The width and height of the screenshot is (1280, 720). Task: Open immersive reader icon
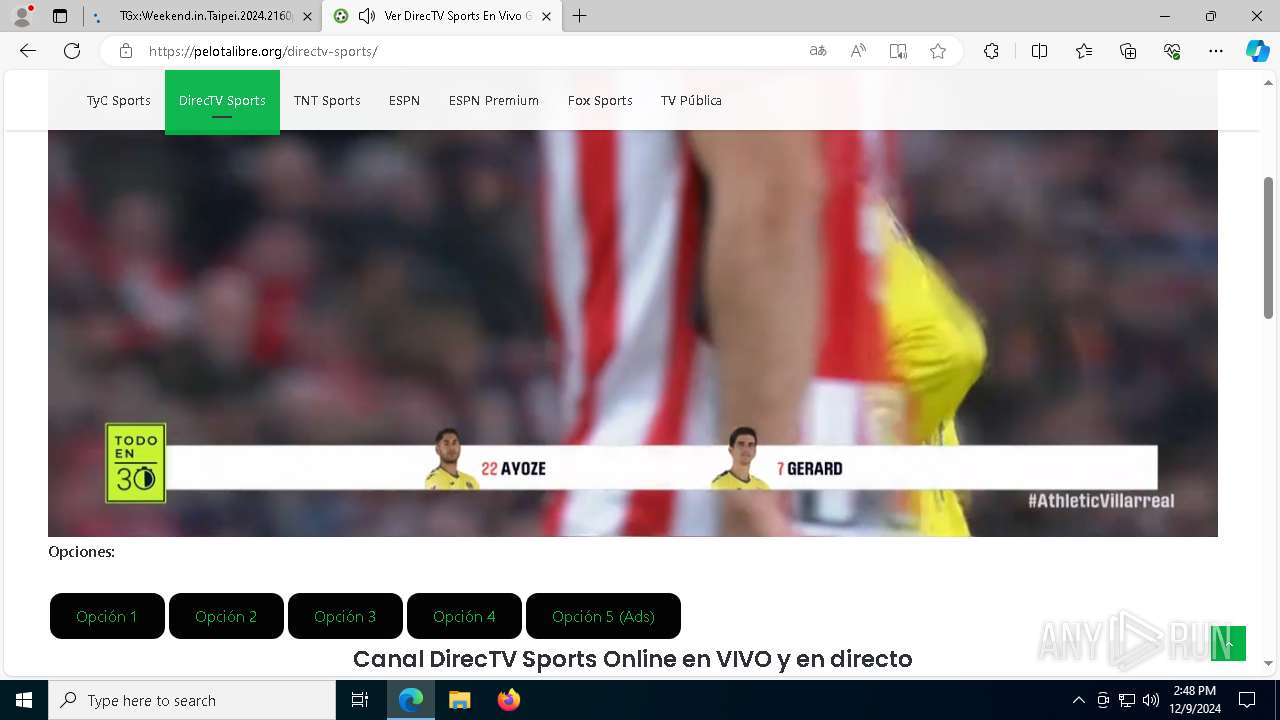pos(898,51)
